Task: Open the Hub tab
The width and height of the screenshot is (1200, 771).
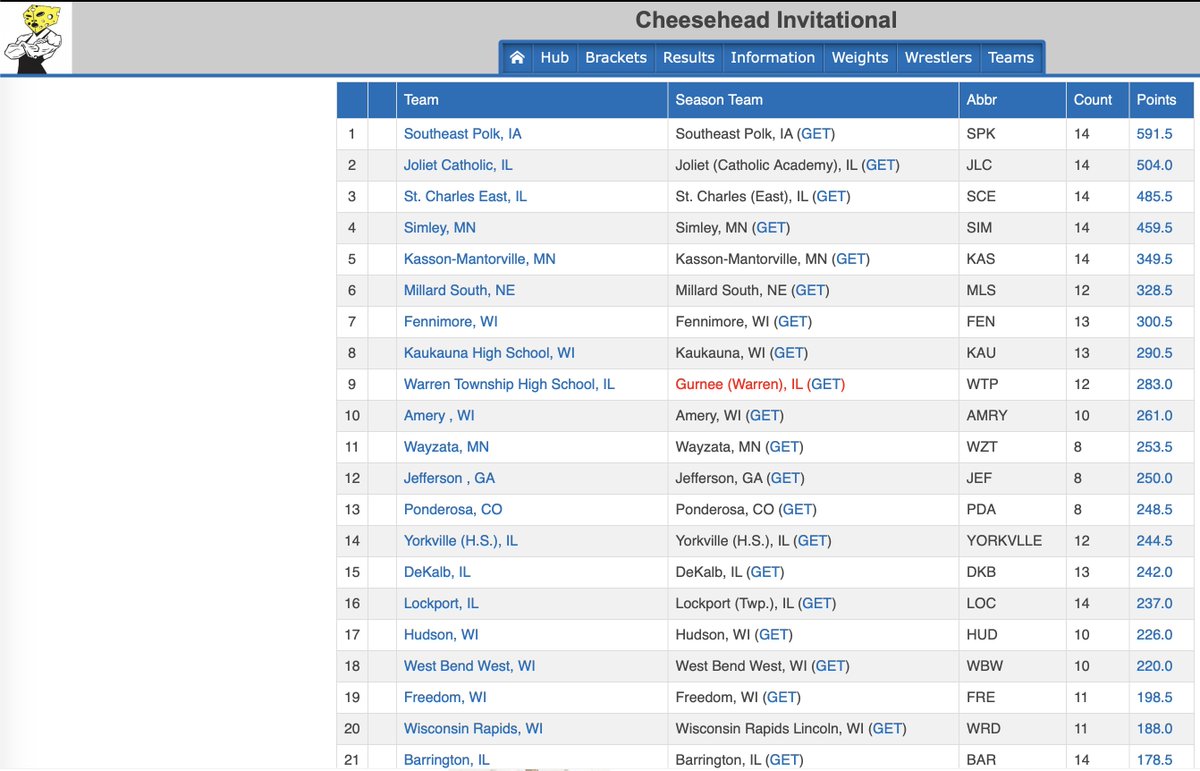Action: pyautogui.click(x=555, y=58)
